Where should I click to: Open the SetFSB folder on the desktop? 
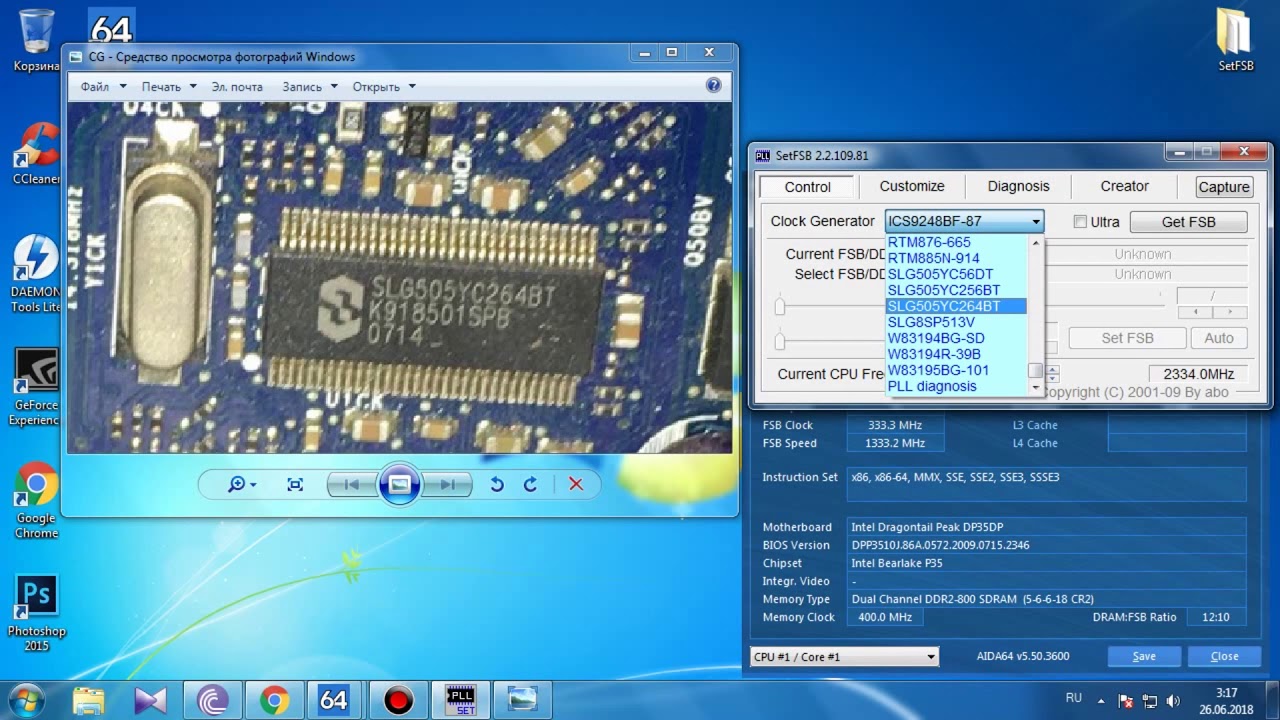point(1235,40)
